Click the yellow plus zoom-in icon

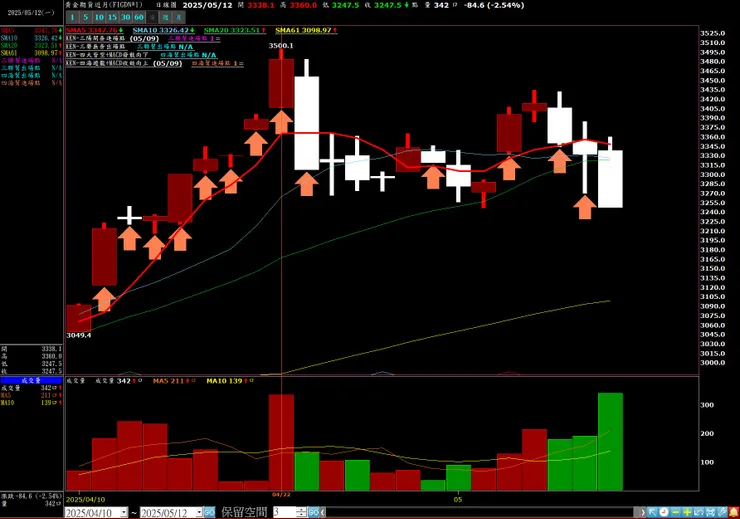pyautogui.click(x=687, y=512)
